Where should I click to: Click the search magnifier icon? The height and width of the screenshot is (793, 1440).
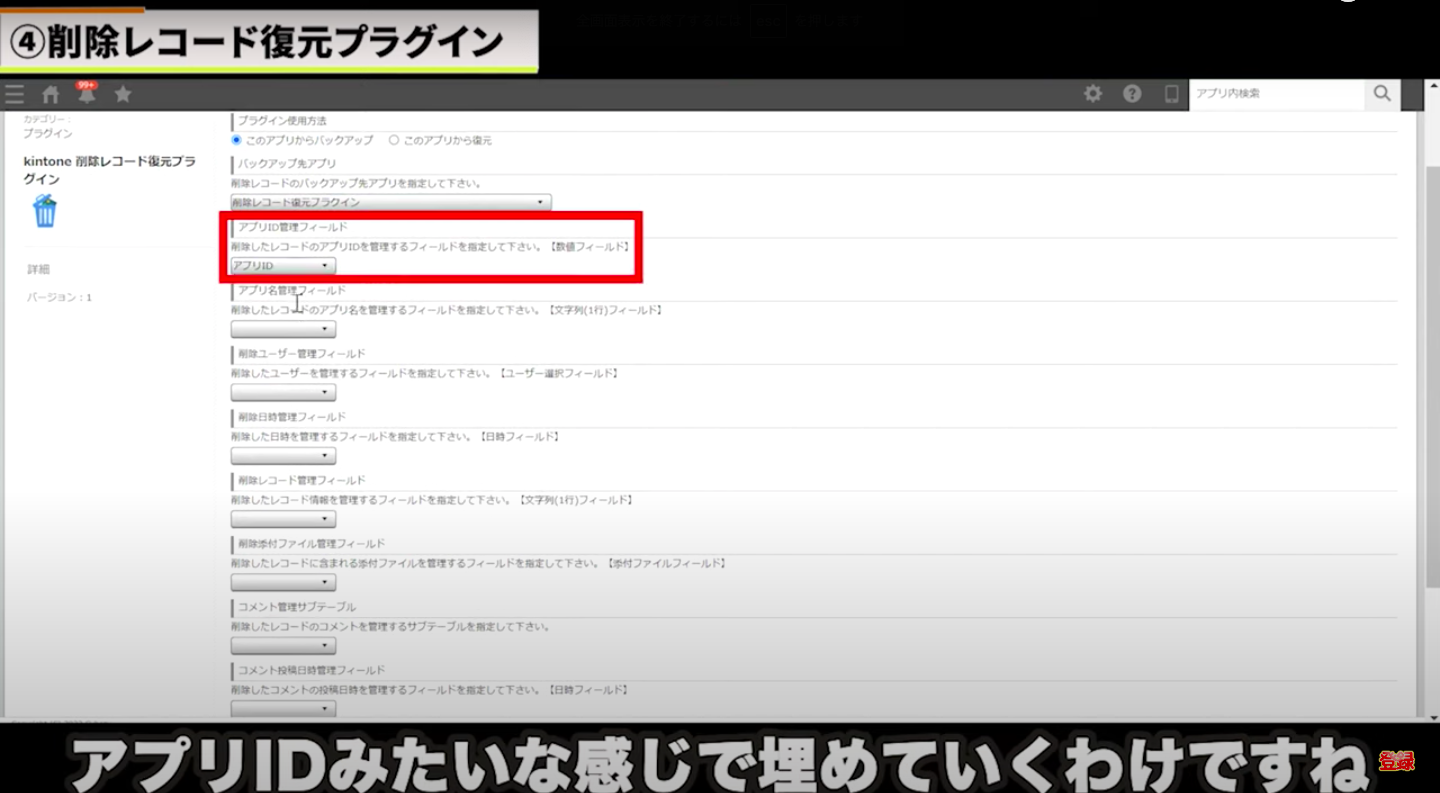[1381, 94]
